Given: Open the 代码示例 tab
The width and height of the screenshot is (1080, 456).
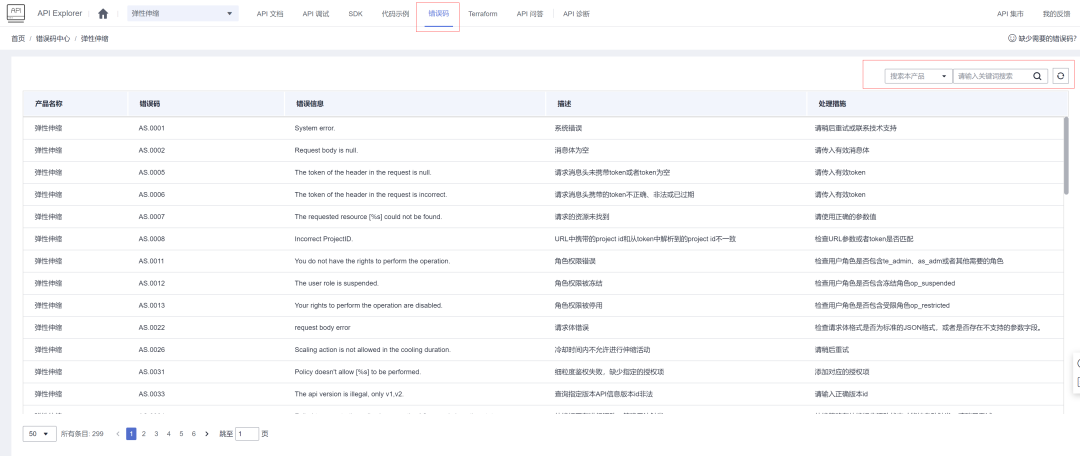Looking at the screenshot, I should click(x=395, y=14).
